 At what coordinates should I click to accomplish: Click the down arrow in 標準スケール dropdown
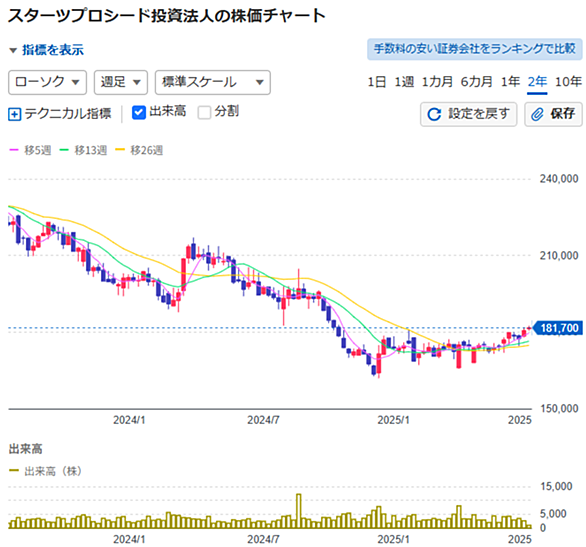[260, 83]
